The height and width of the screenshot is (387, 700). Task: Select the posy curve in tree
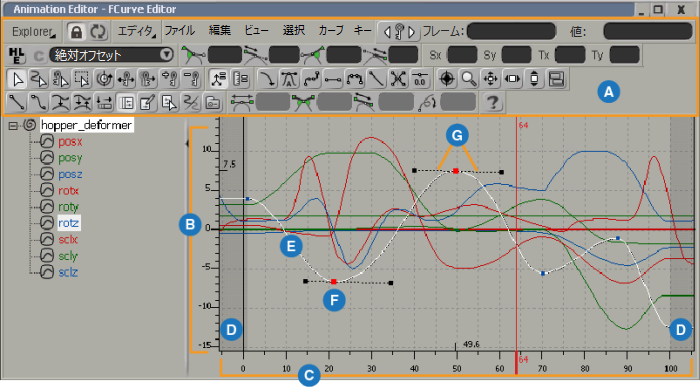(70, 158)
